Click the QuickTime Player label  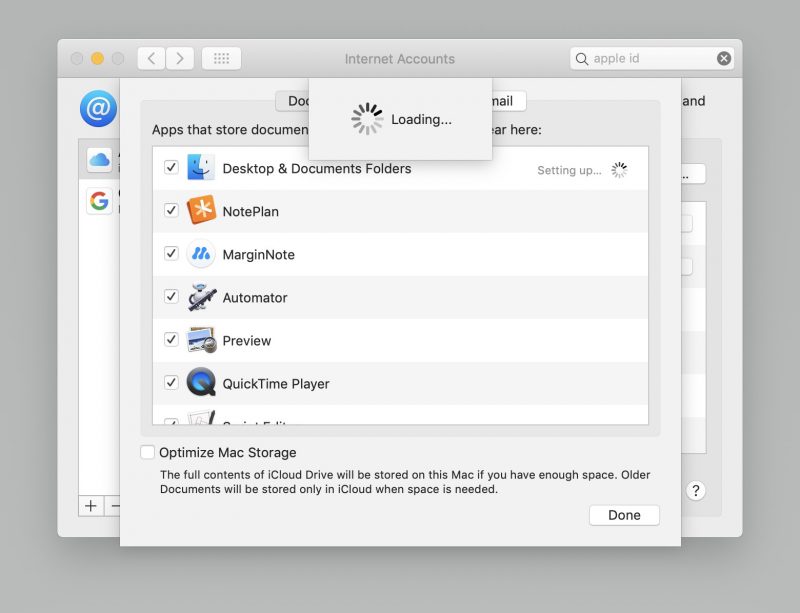(276, 384)
